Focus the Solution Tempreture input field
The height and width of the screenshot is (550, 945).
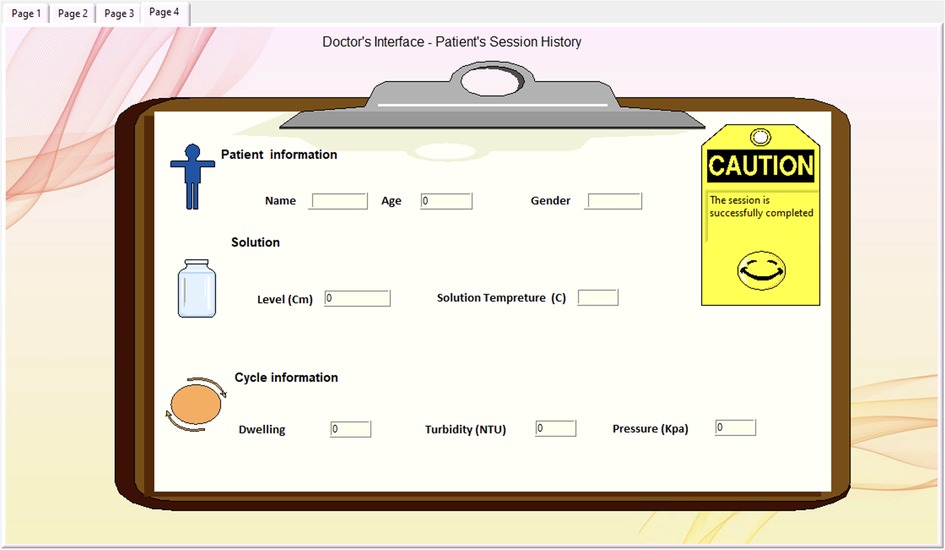point(598,298)
